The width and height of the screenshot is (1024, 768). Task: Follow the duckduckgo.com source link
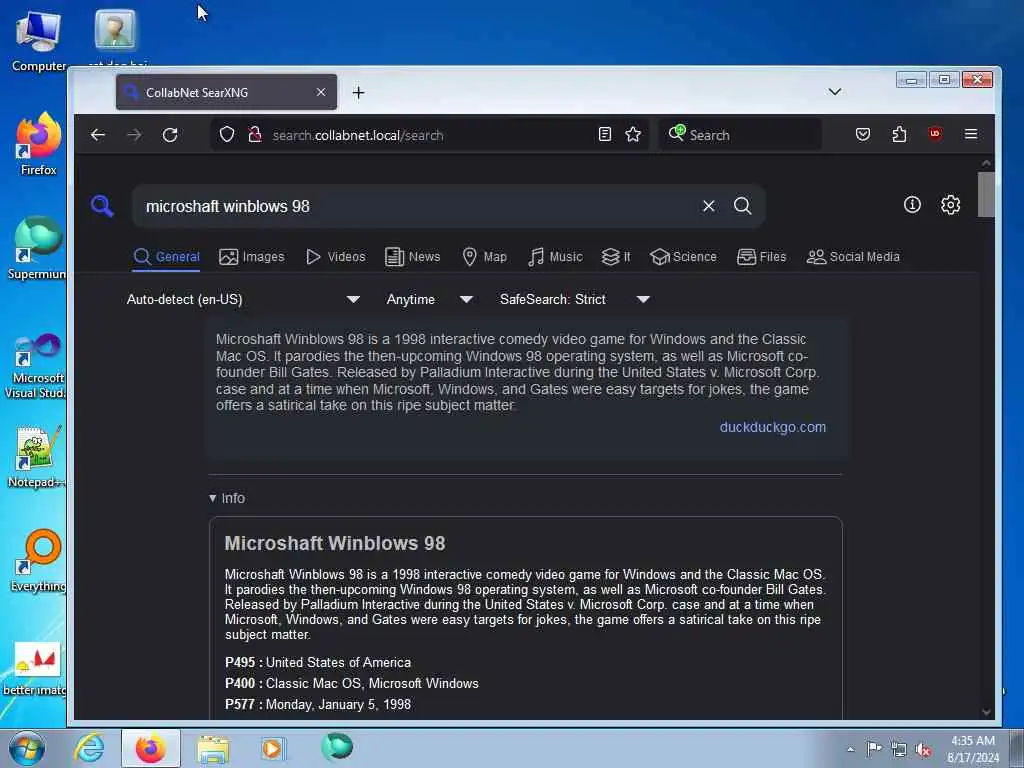click(x=773, y=427)
